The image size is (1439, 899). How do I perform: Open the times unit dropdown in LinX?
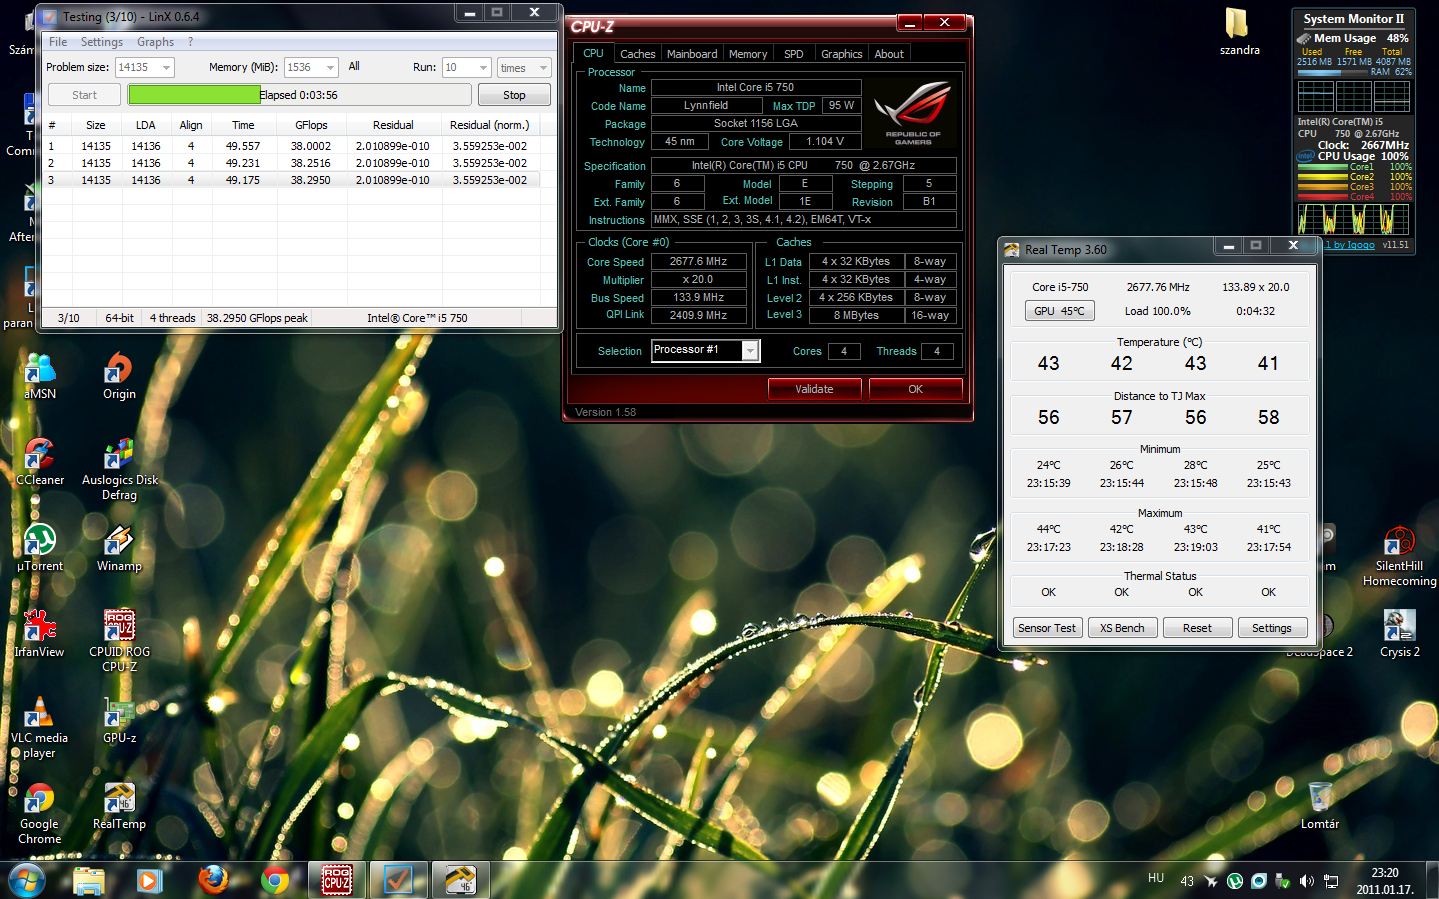[x=524, y=67]
